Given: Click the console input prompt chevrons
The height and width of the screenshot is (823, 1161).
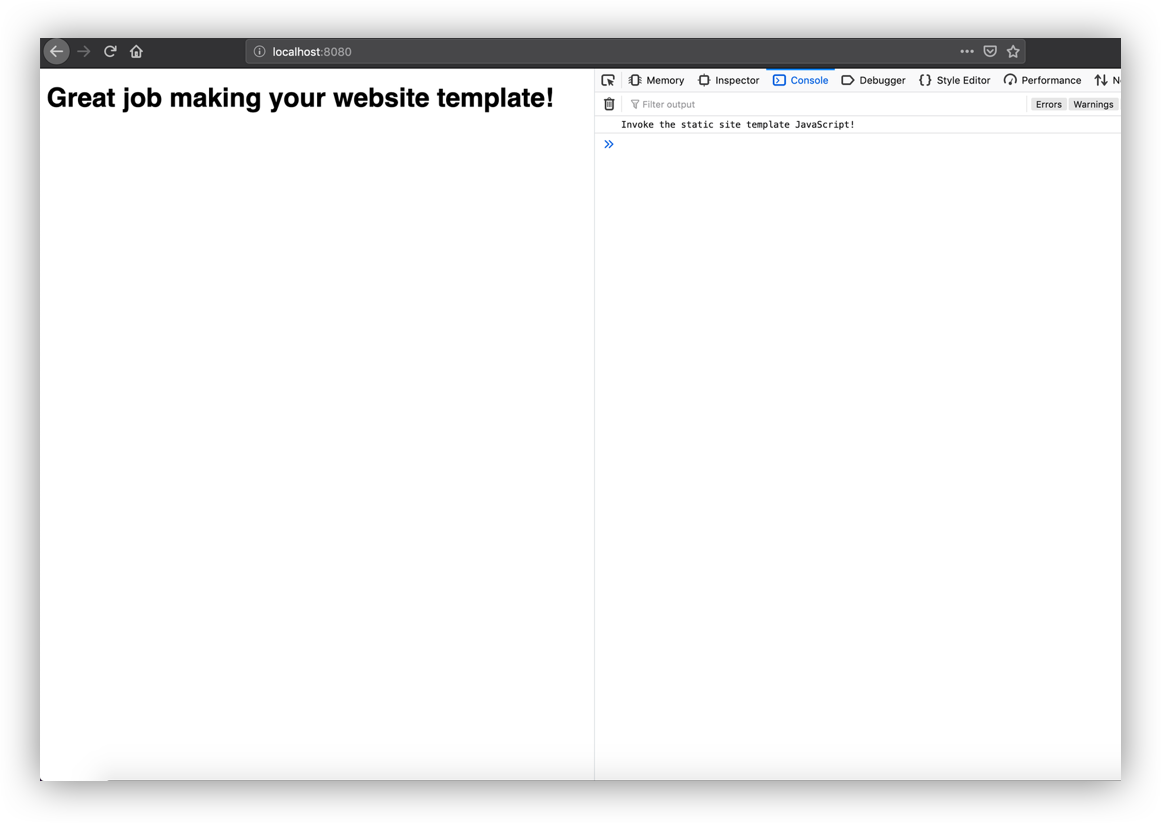Looking at the screenshot, I should click(x=609, y=144).
